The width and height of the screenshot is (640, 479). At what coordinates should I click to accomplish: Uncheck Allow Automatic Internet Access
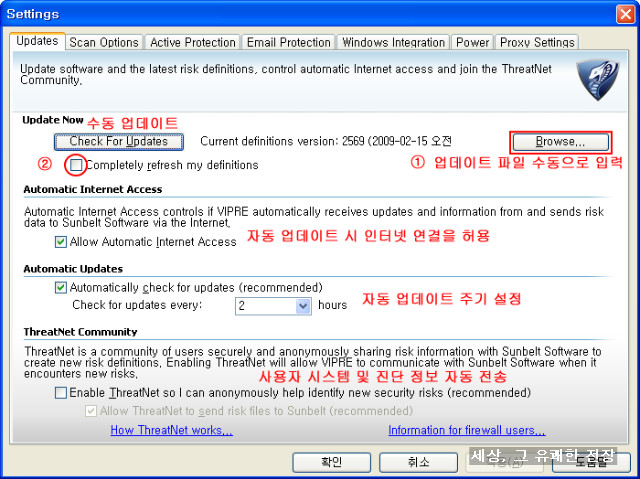[61, 242]
